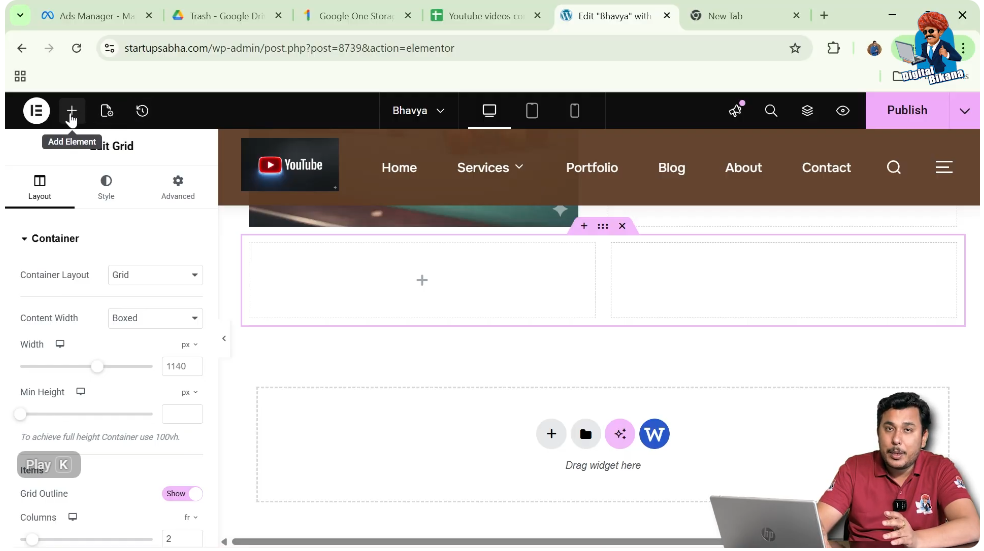Click the grid container drag handle
The height and width of the screenshot is (551, 984).
(602, 226)
